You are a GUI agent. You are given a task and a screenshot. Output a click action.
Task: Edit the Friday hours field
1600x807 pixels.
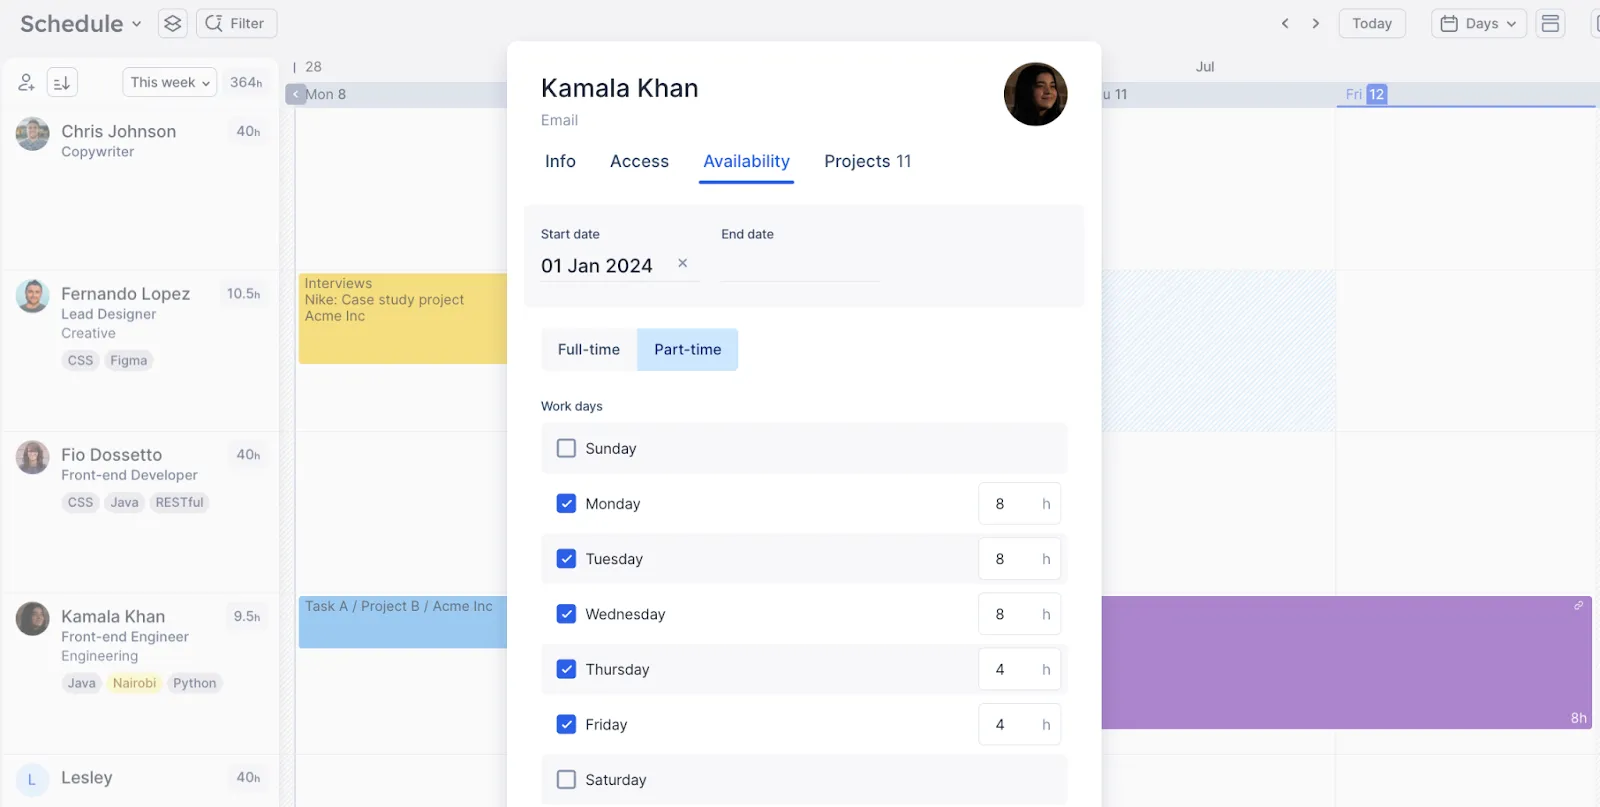[1019, 724]
